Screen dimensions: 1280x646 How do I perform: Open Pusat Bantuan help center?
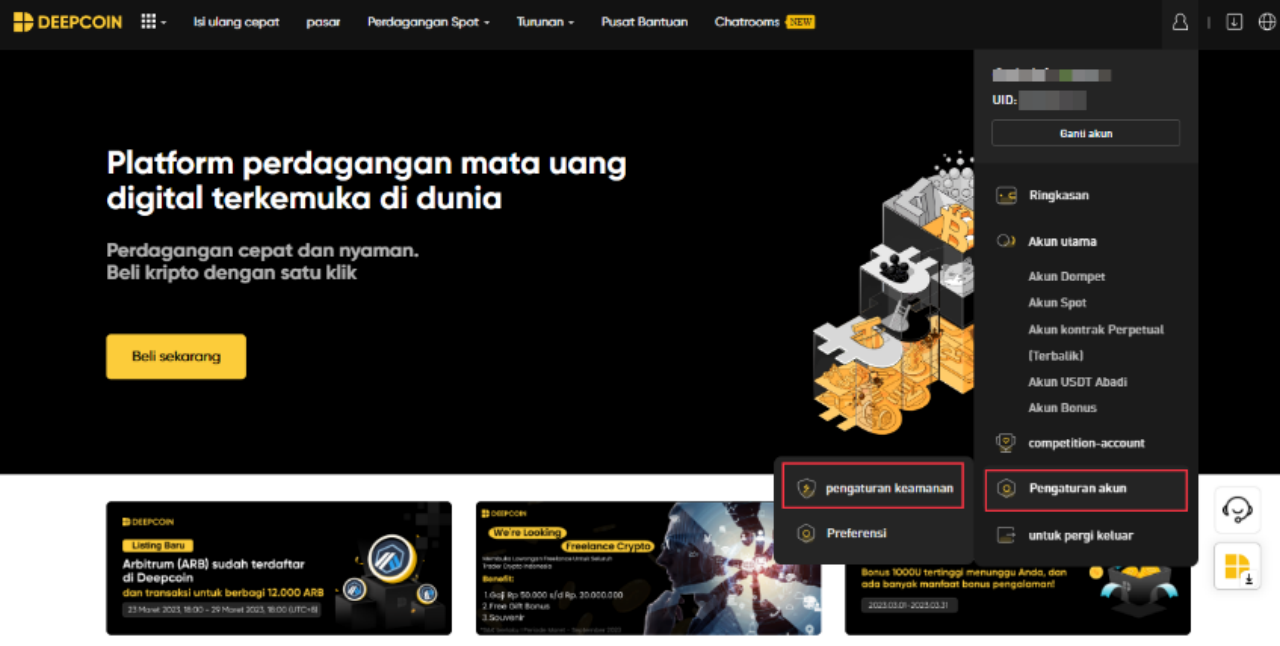pos(644,22)
